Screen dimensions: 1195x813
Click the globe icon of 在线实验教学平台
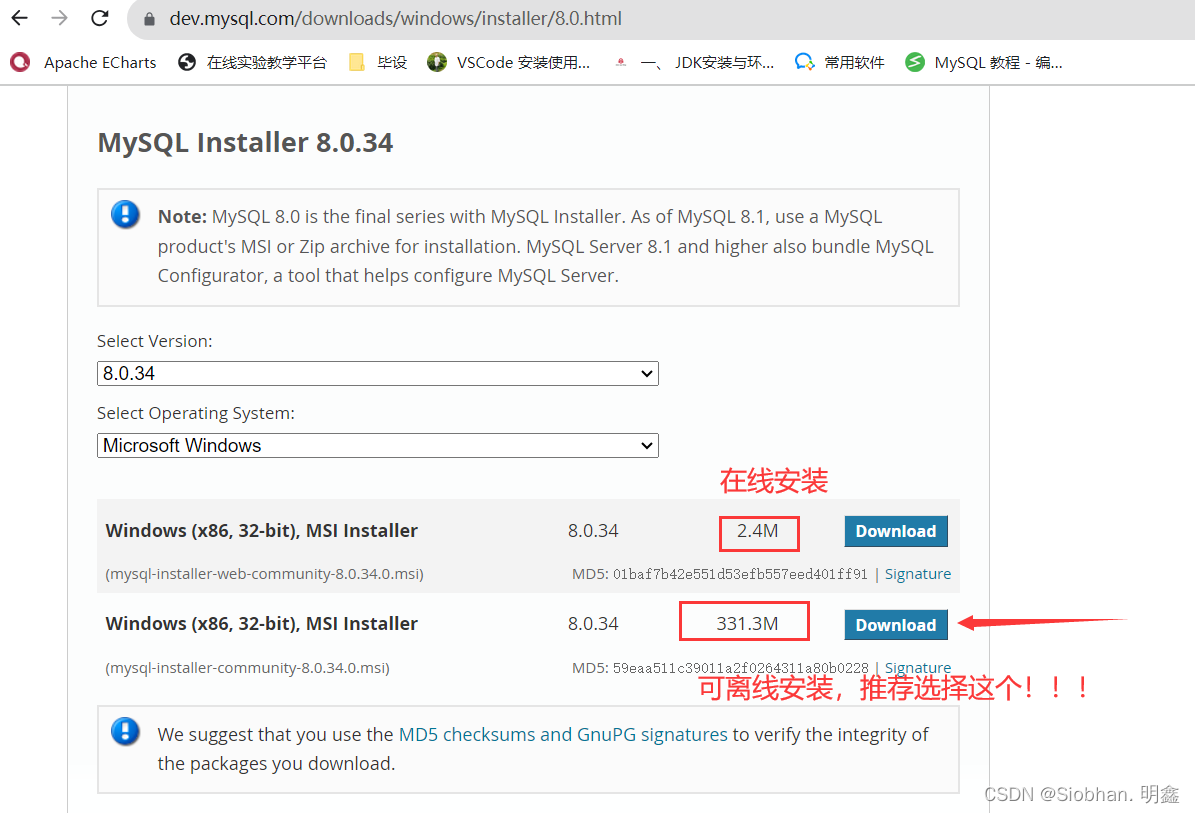(187, 62)
